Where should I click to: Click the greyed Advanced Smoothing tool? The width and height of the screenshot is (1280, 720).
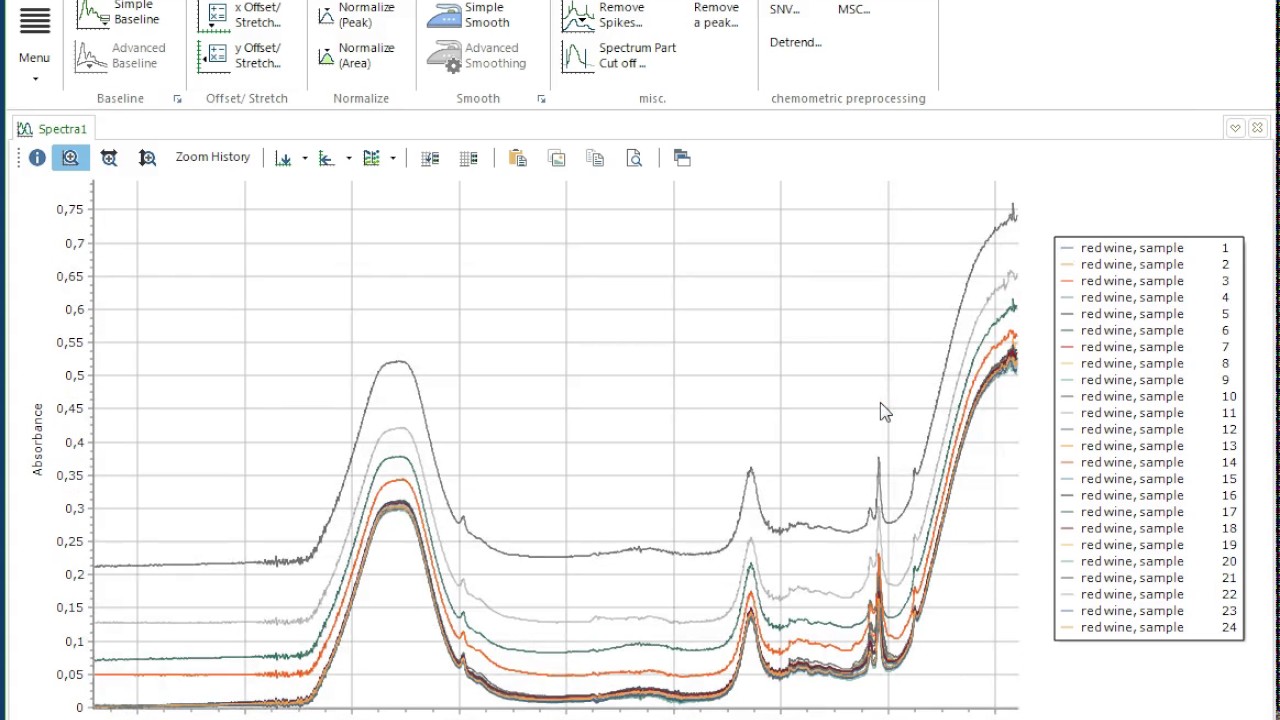click(476, 55)
